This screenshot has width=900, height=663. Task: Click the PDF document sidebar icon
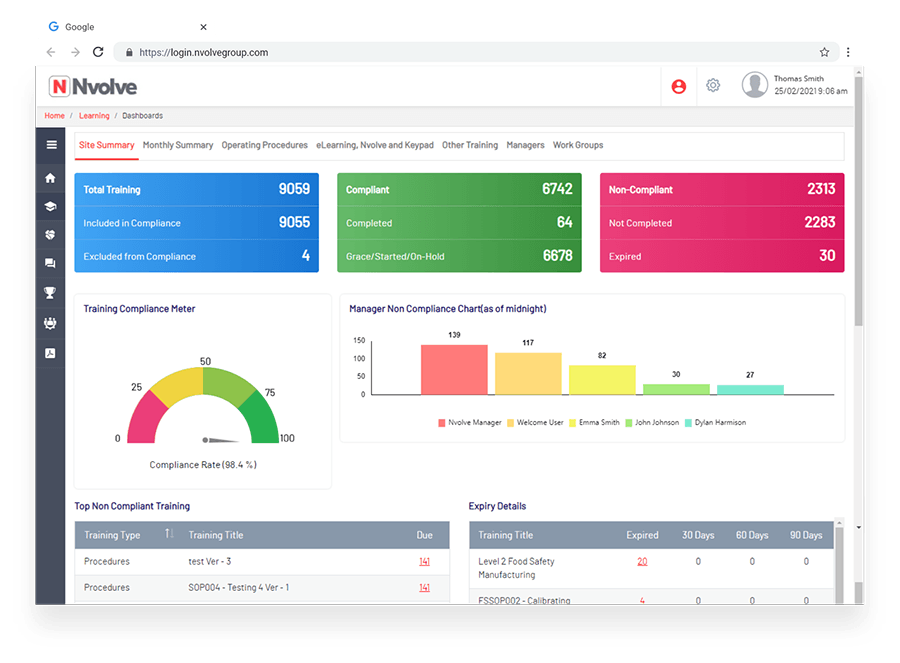[x=50, y=353]
